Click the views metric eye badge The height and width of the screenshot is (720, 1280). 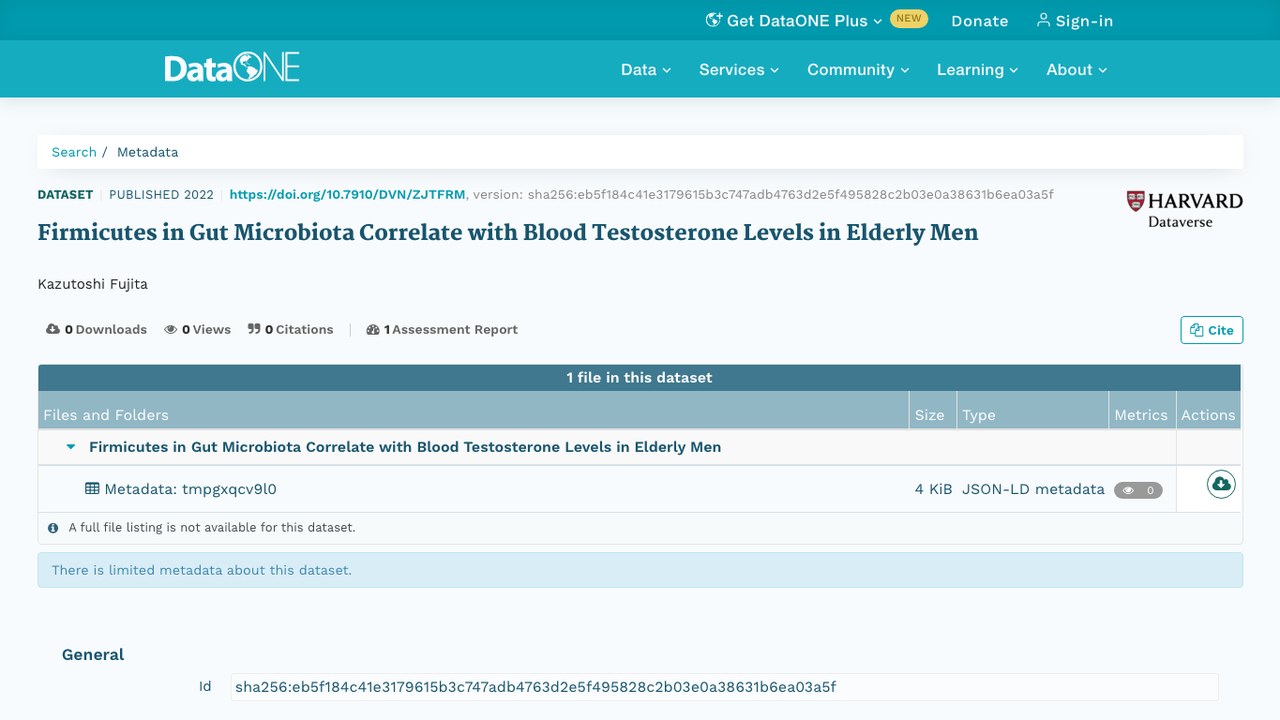point(1138,490)
